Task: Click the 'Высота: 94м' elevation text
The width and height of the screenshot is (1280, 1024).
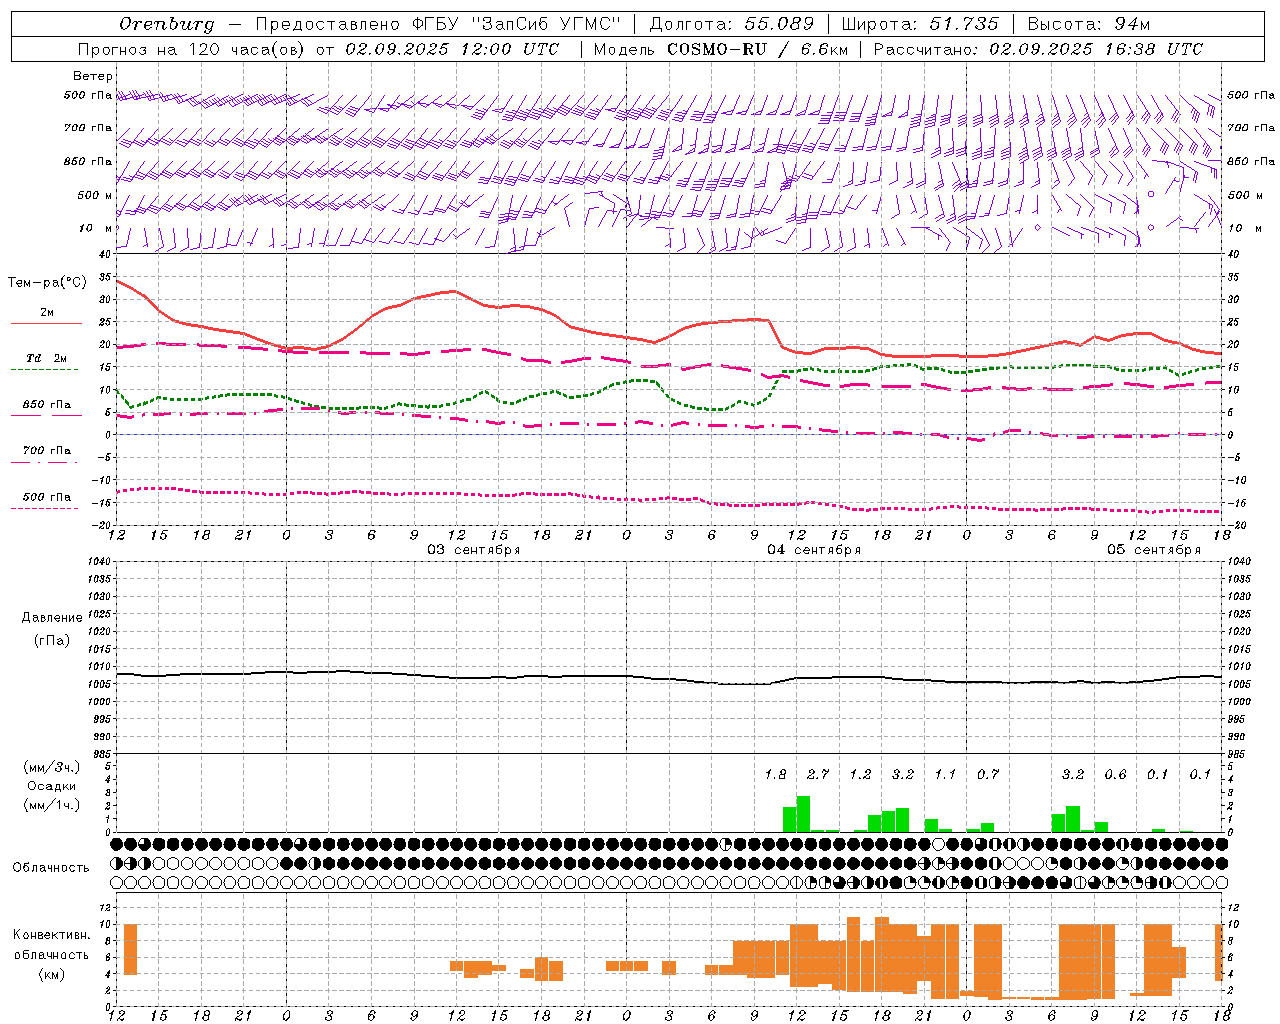Action: [1089, 24]
